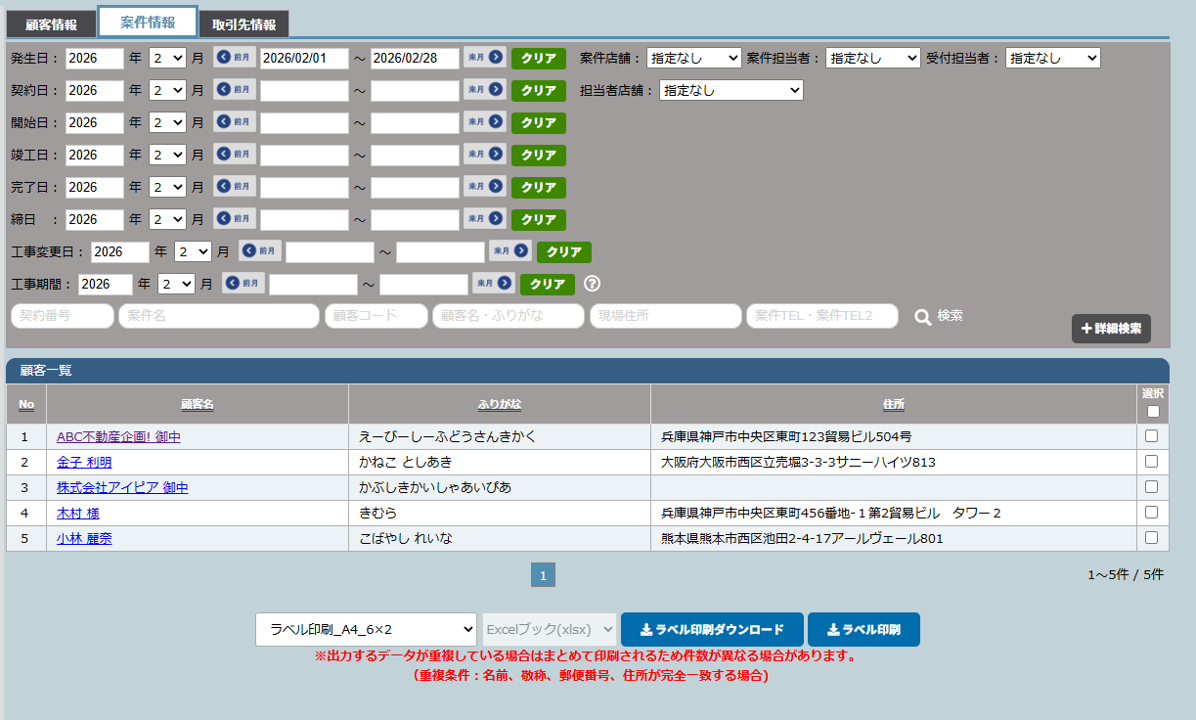Toggle the select-all checkbox in 選択 header

pyautogui.click(x=1153, y=411)
